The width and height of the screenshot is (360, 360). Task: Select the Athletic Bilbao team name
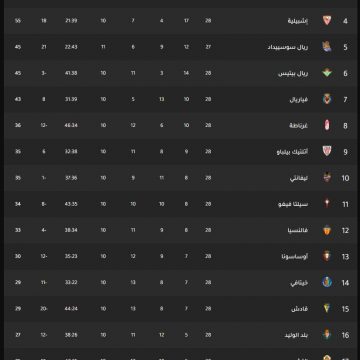[292, 152]
